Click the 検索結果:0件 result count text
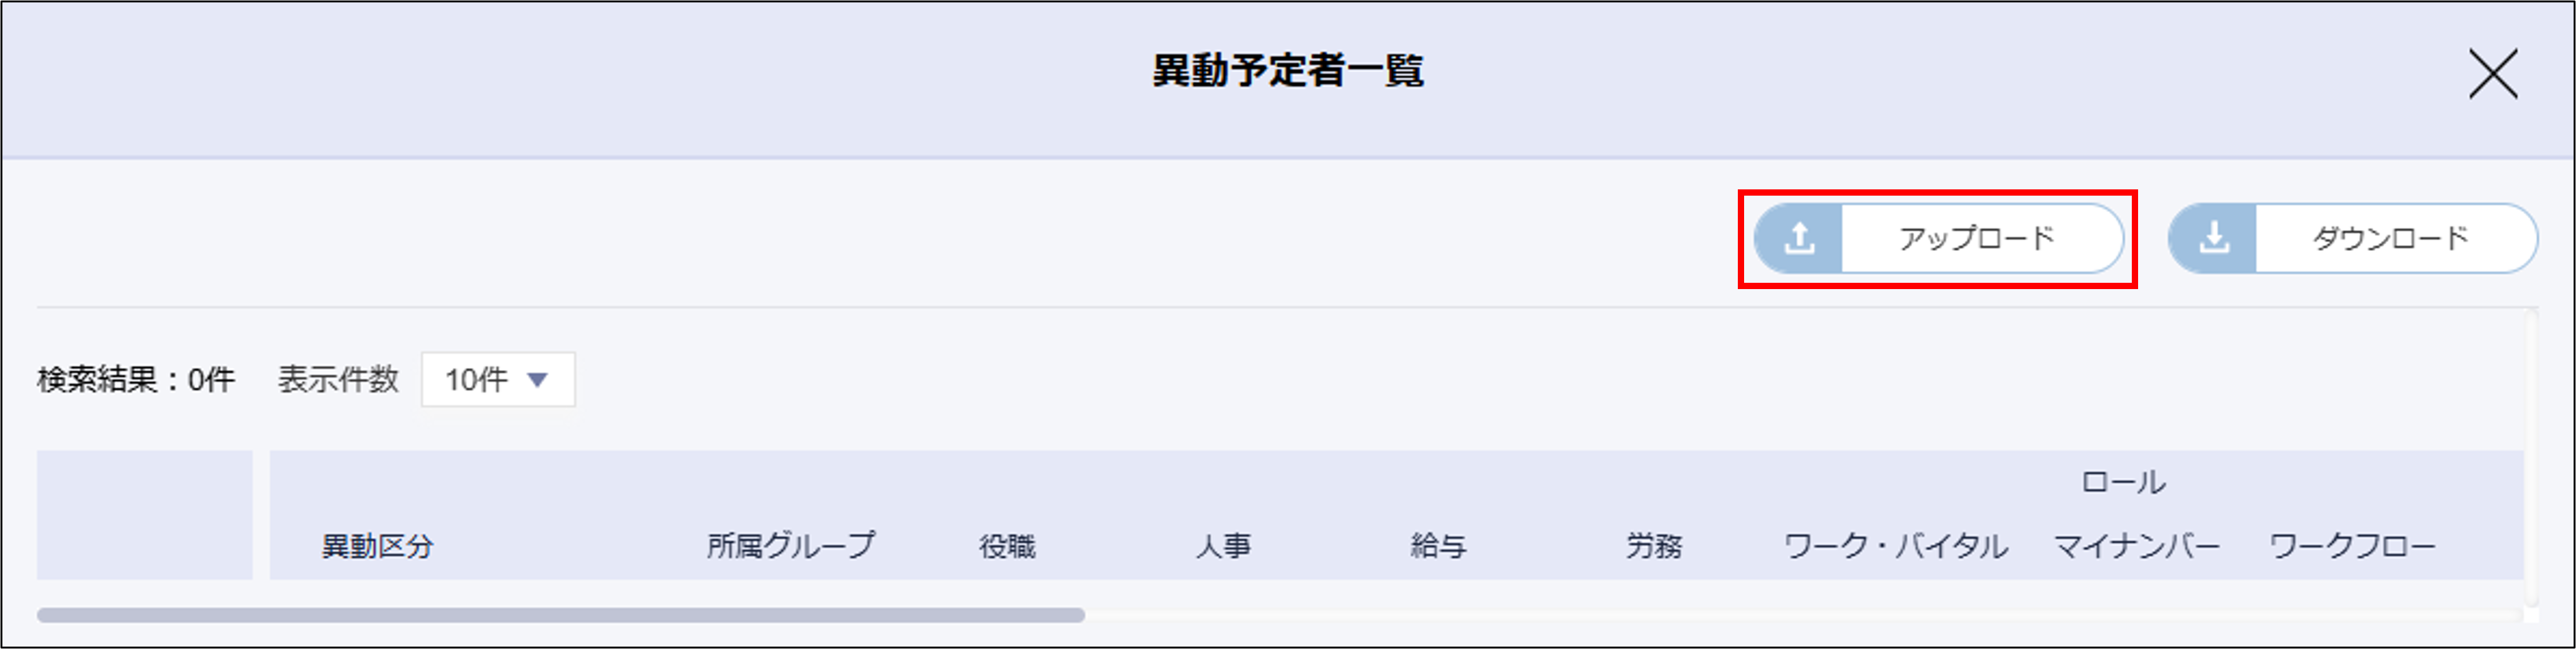This screenshot has height=649, width=2576. (136, 380)
